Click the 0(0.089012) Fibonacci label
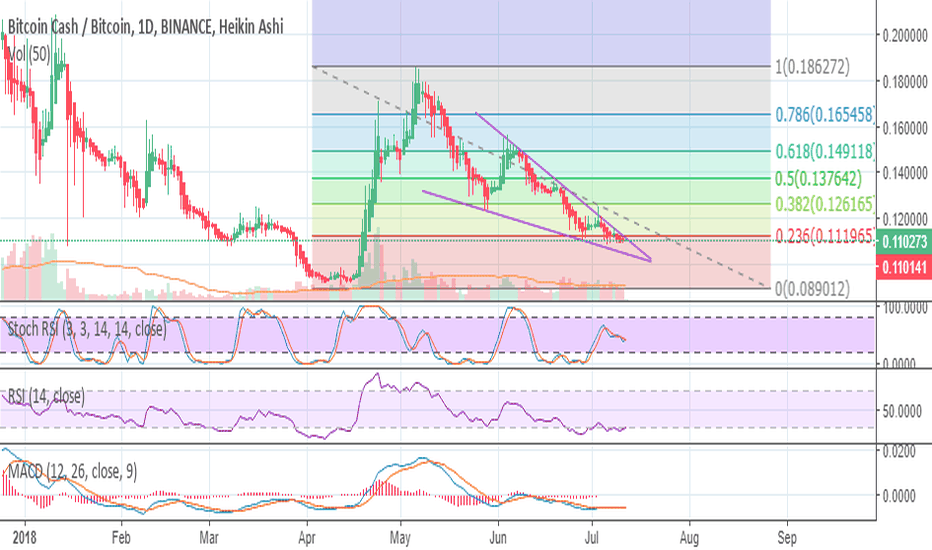The height and width of the screenshot is (550, 932). click(813, 289)
